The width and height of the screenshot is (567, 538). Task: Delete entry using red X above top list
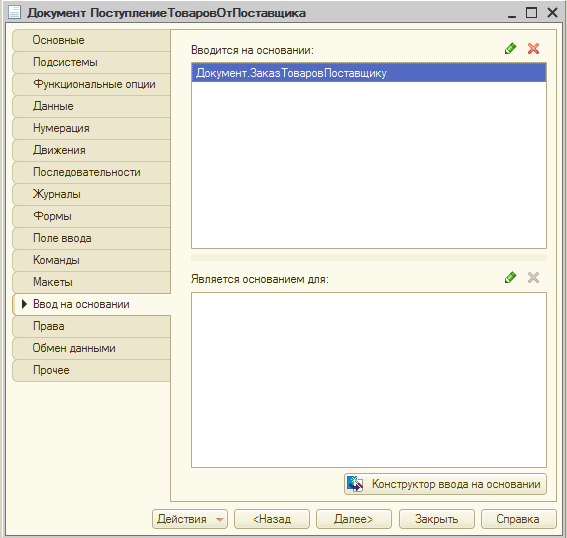(x=533, y=48)
